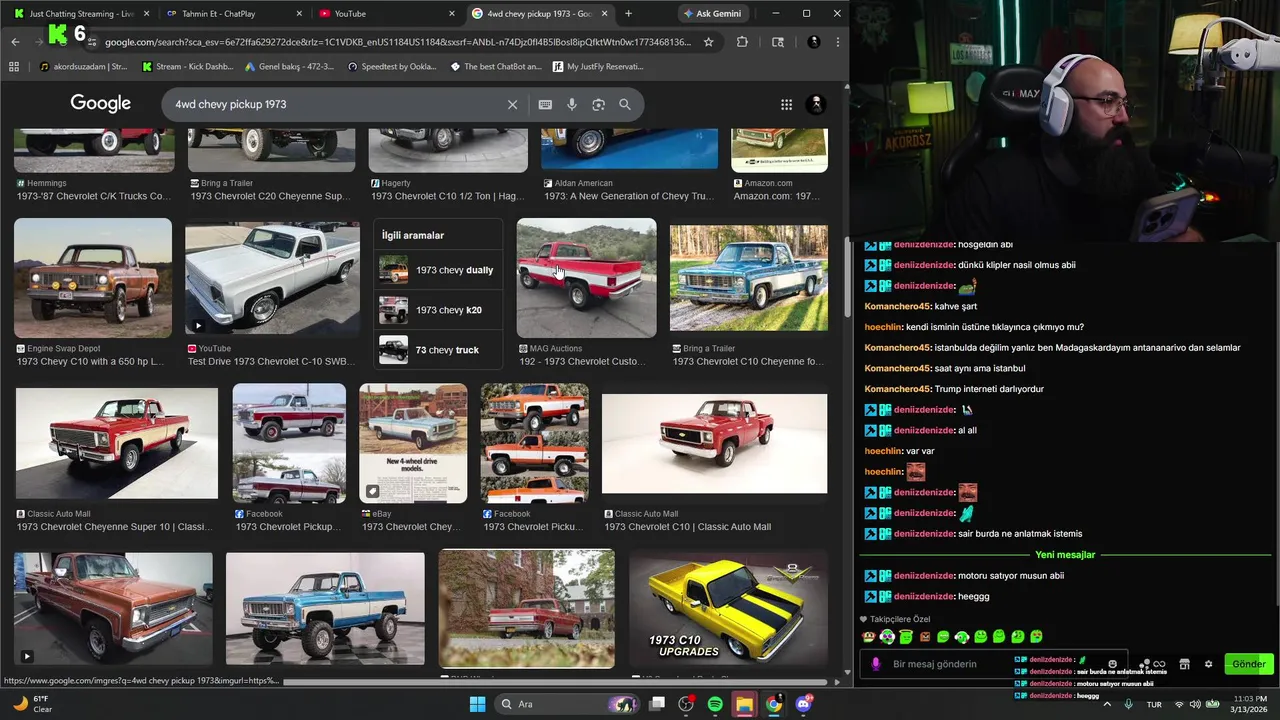Viewport: 1280px width, 720px height.
Task: Open Spotify from the taskbar
Action: click(715, 704)
